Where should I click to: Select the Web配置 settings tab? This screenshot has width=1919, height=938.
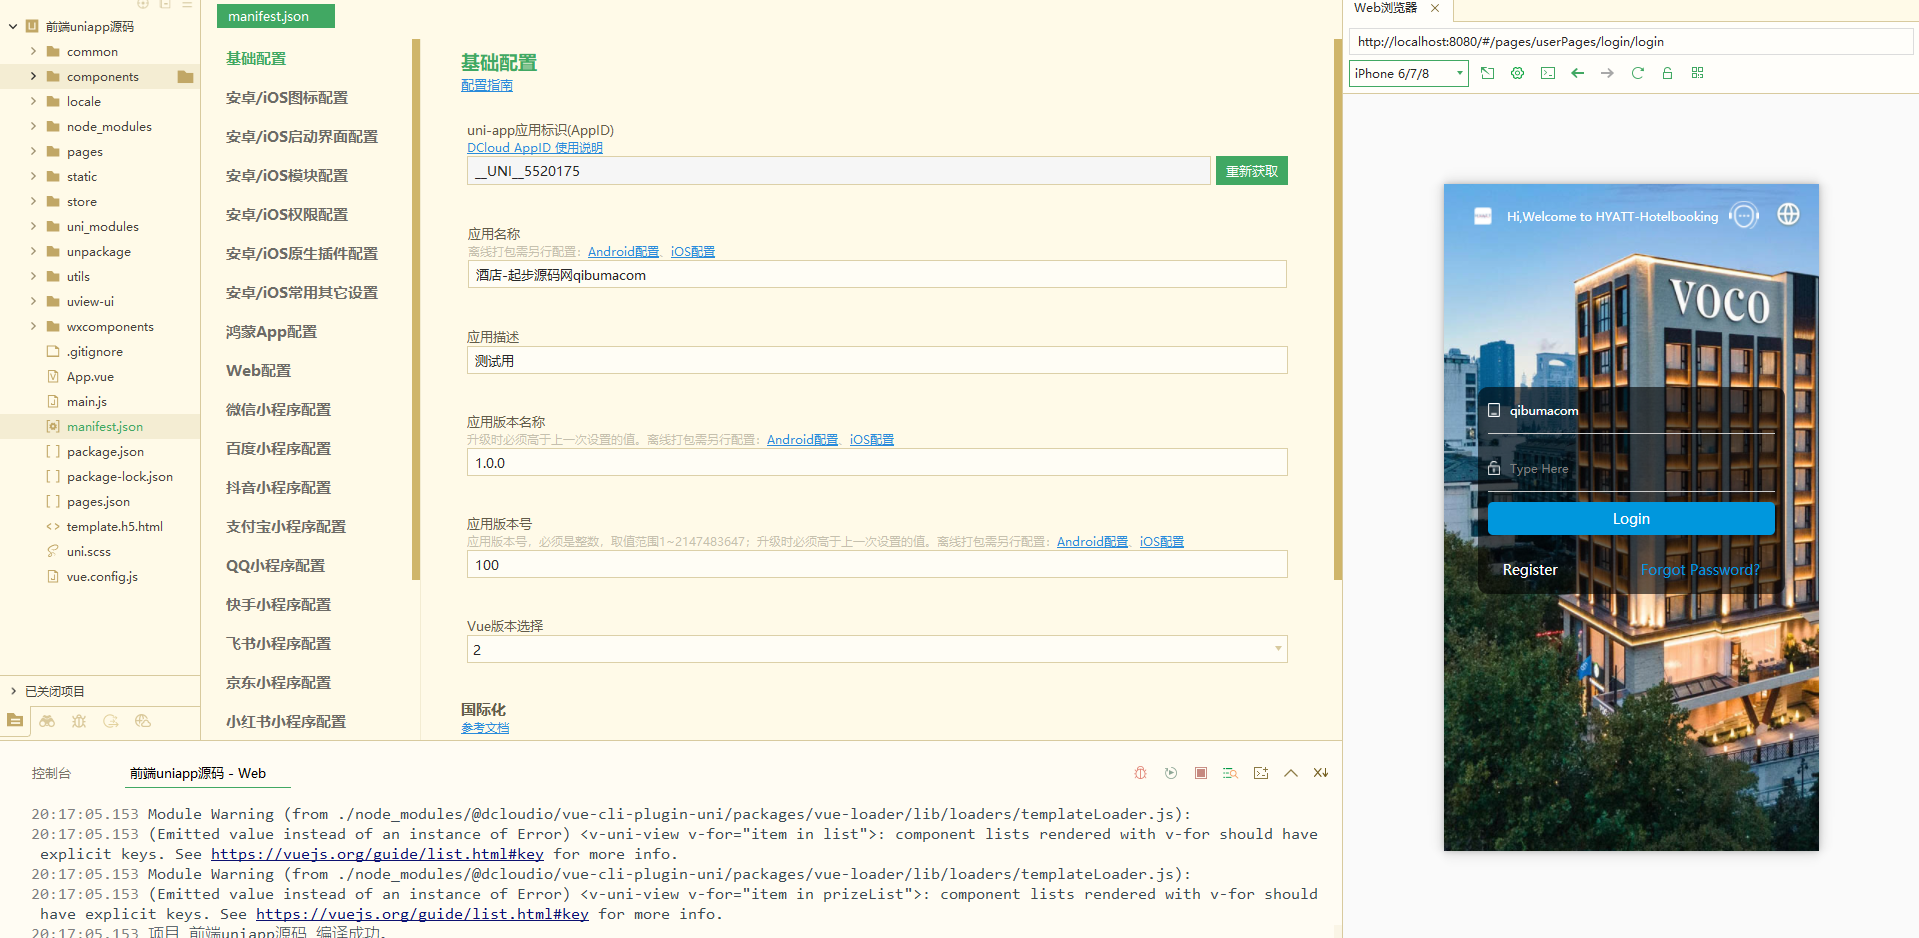pos(258,370)
